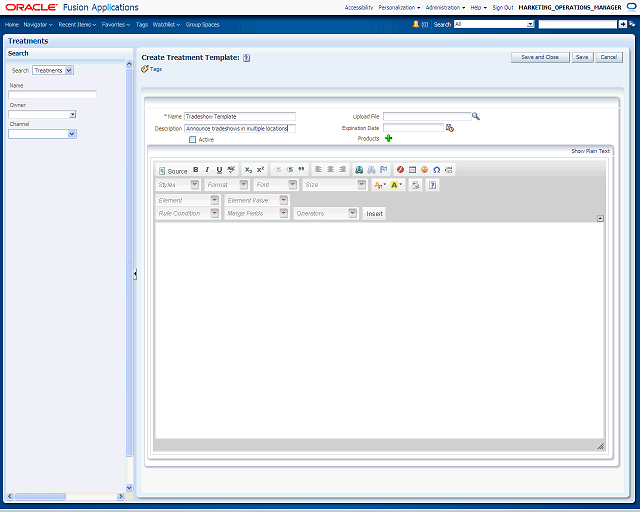Insert a table in the editor
This screenshot has width=640, height=512.
pyautogui.click(x=413, y=169)
